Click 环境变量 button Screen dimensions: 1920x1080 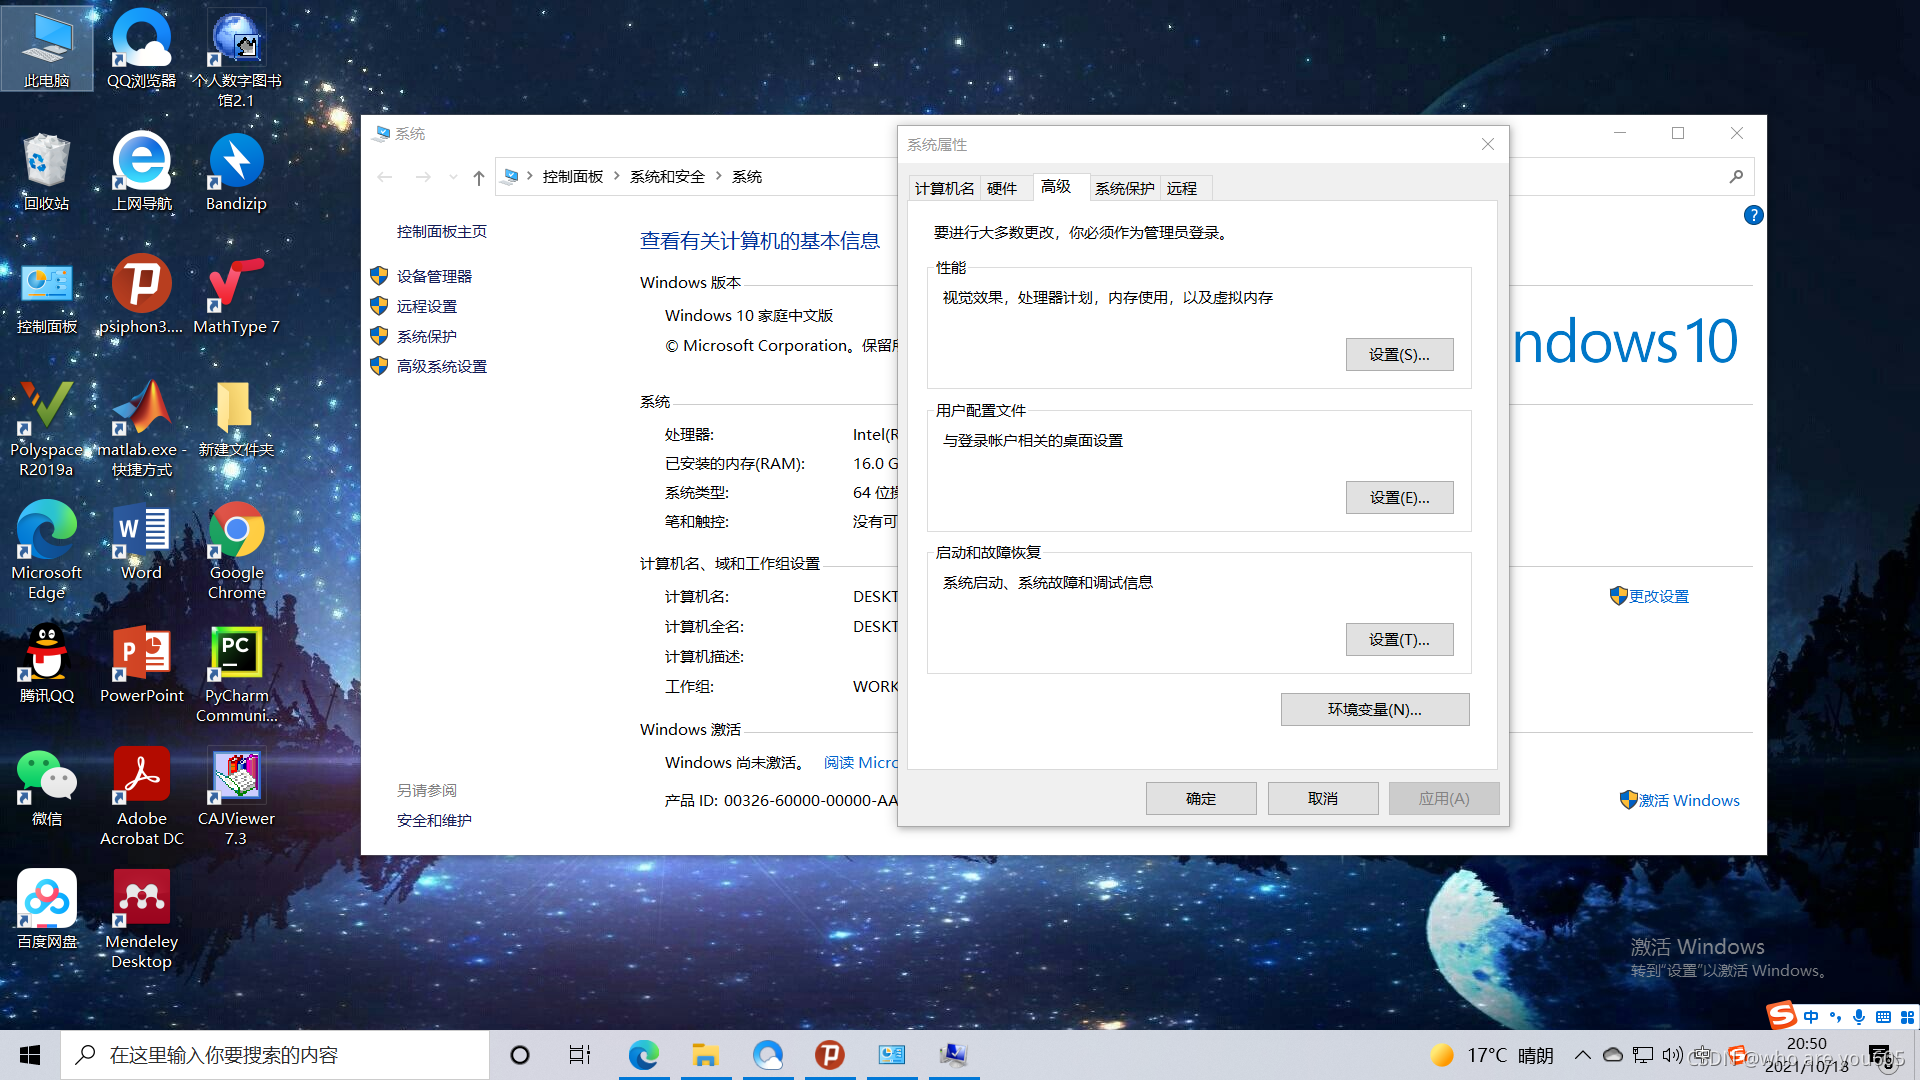pyautogui.click(x=1374, y=708)
